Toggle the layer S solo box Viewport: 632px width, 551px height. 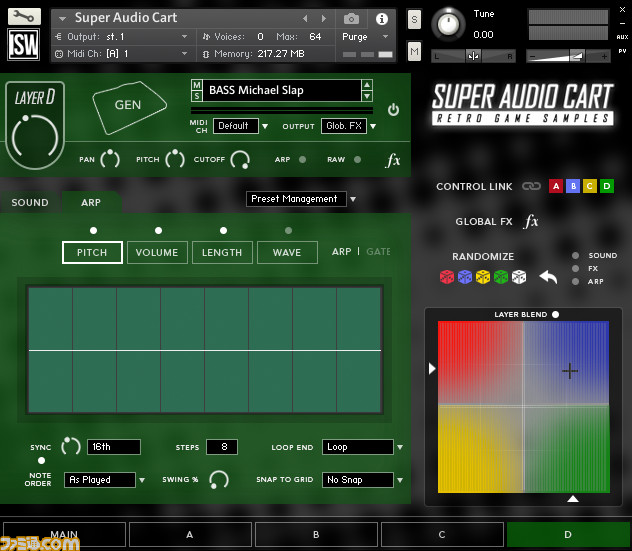[x=197, y=96]
